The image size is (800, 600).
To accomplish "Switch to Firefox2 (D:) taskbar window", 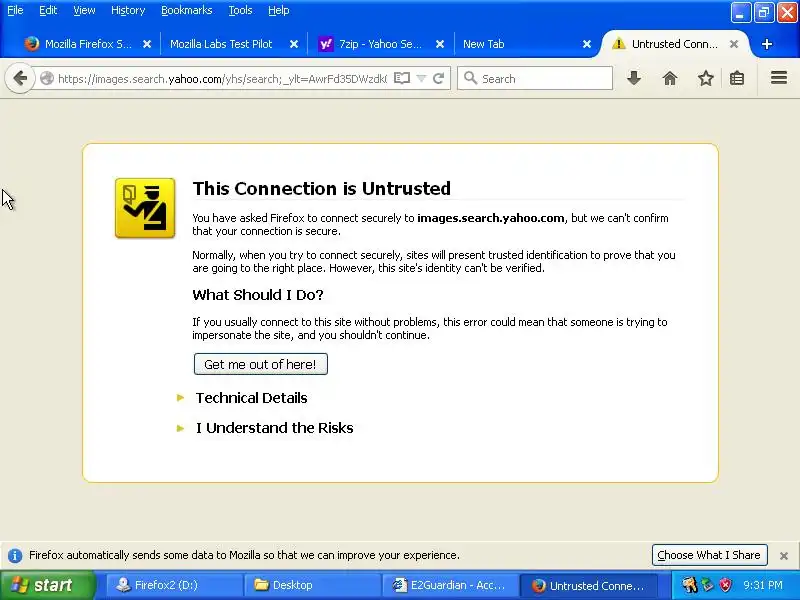I will click(x=173, y=585).
